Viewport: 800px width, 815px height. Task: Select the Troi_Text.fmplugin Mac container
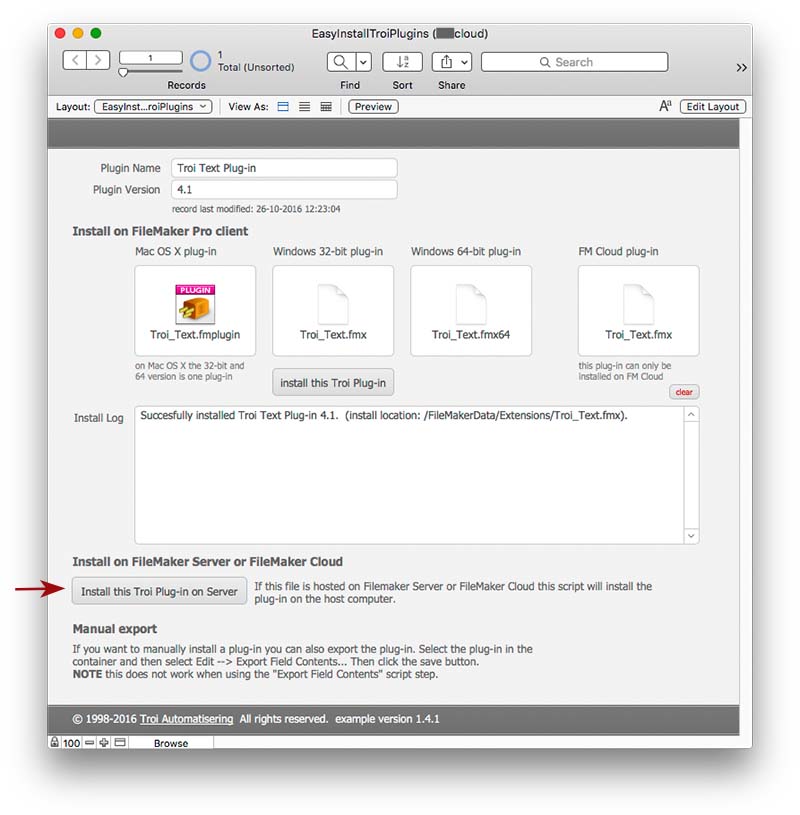(195, 311)
